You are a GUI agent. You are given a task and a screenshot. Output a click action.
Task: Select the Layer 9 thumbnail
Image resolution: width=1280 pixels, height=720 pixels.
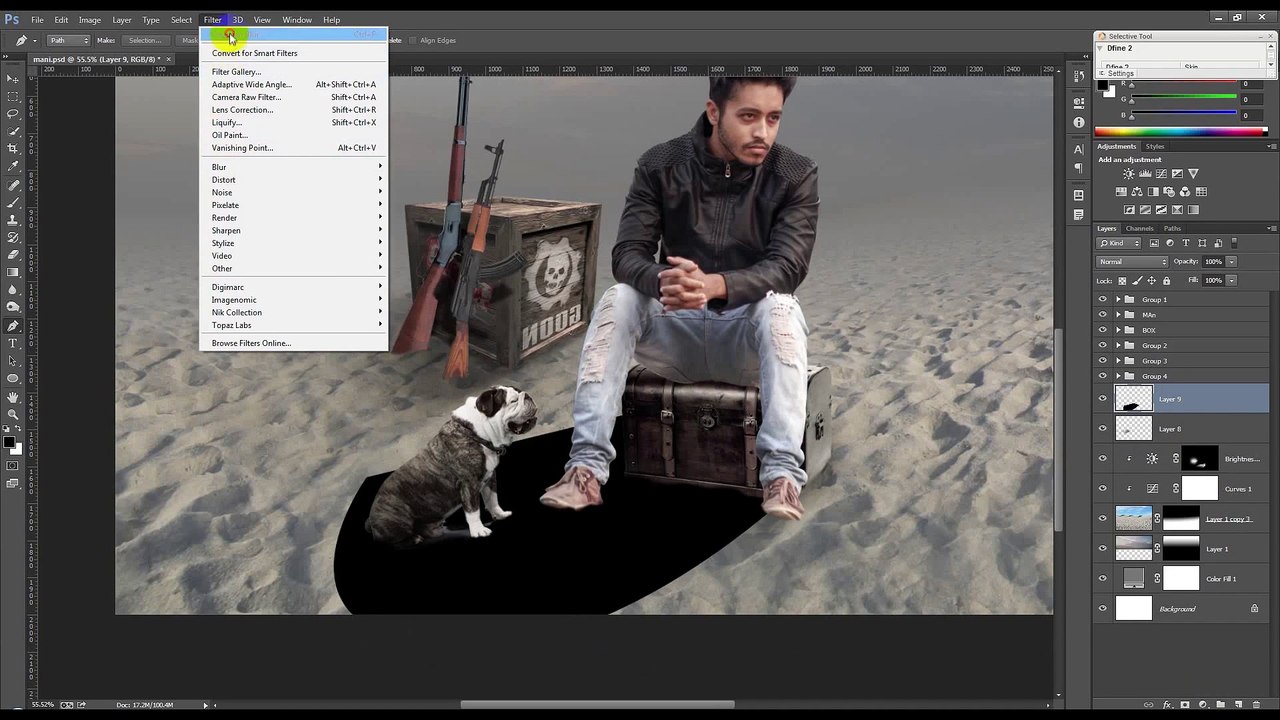[1133, 399]
